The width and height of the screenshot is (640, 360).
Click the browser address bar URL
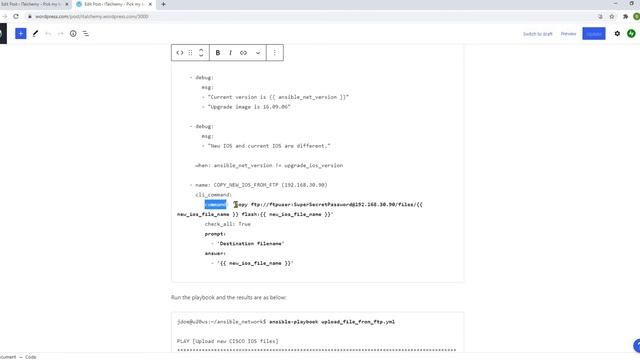click(x=91, y=16)
